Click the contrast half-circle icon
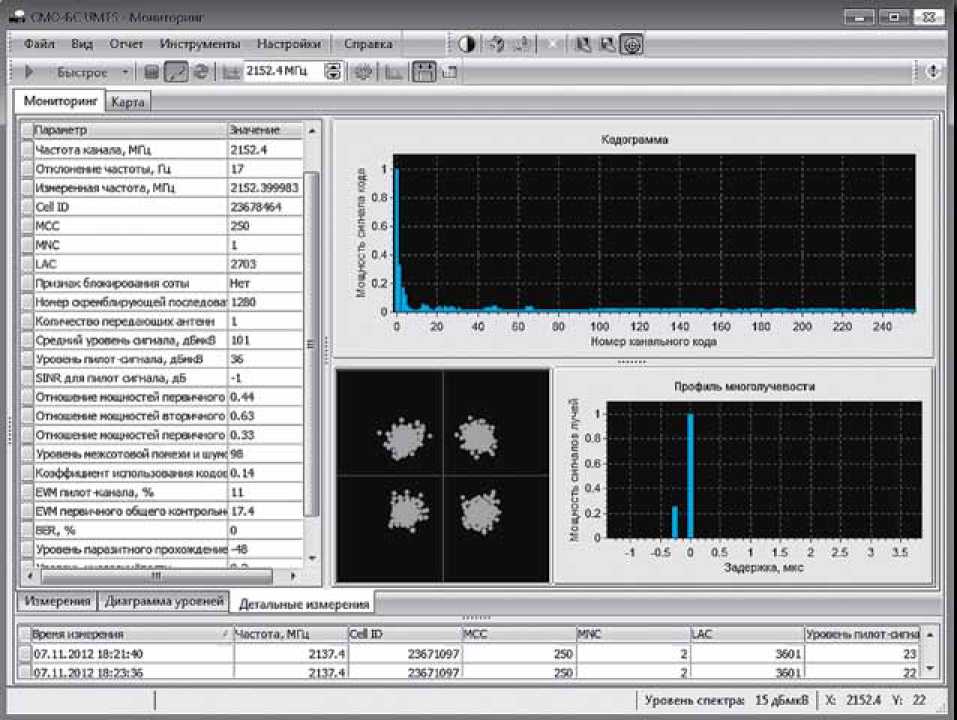Image resolution: width=957 pixels, height=720 pixels. pyautogui.click(x=466, y=44)
